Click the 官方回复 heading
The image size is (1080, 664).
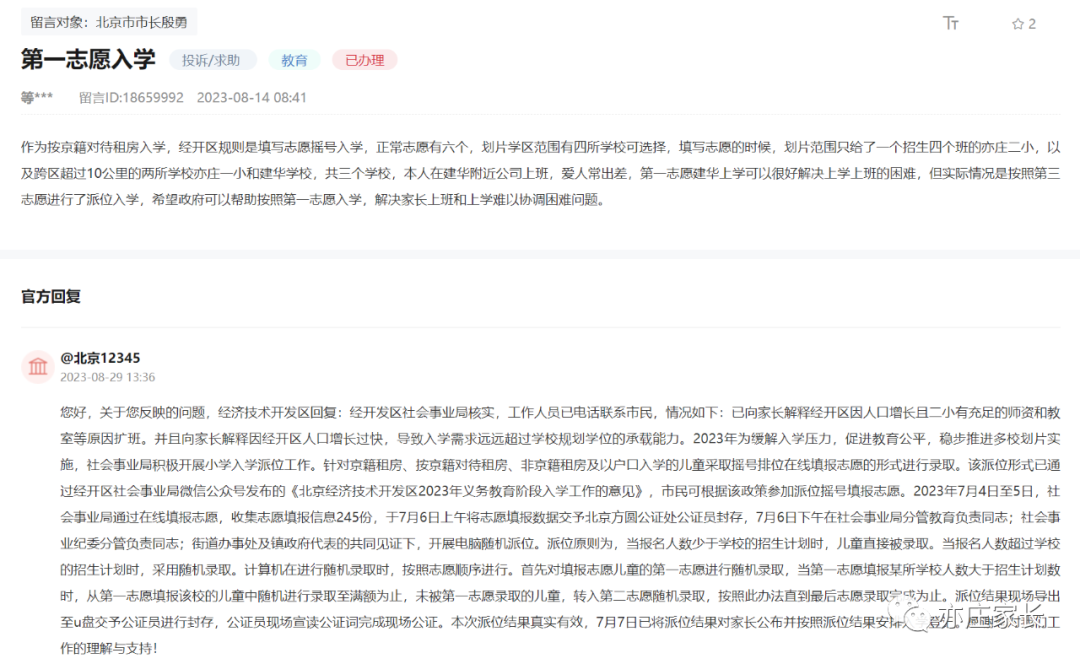tap(51, 296)
